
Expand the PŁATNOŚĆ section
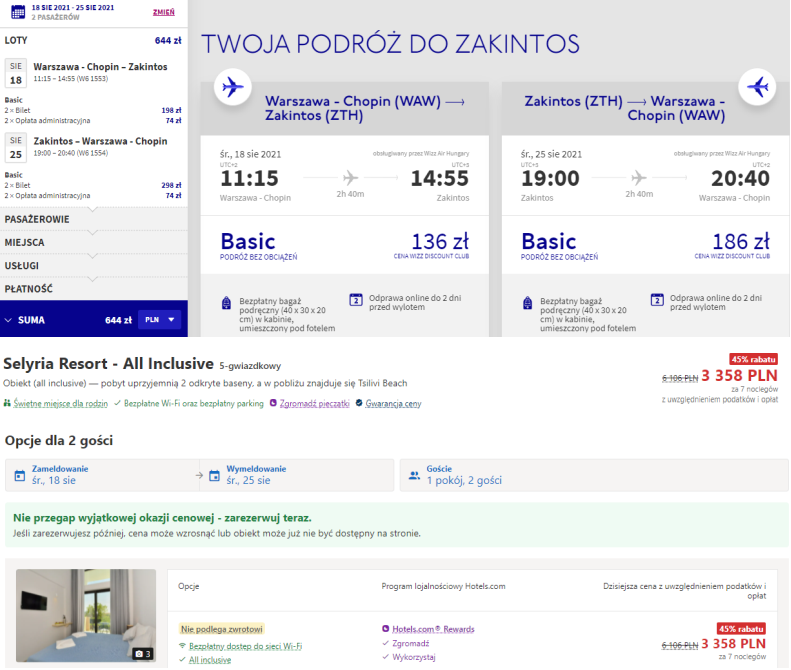[94, 289]
